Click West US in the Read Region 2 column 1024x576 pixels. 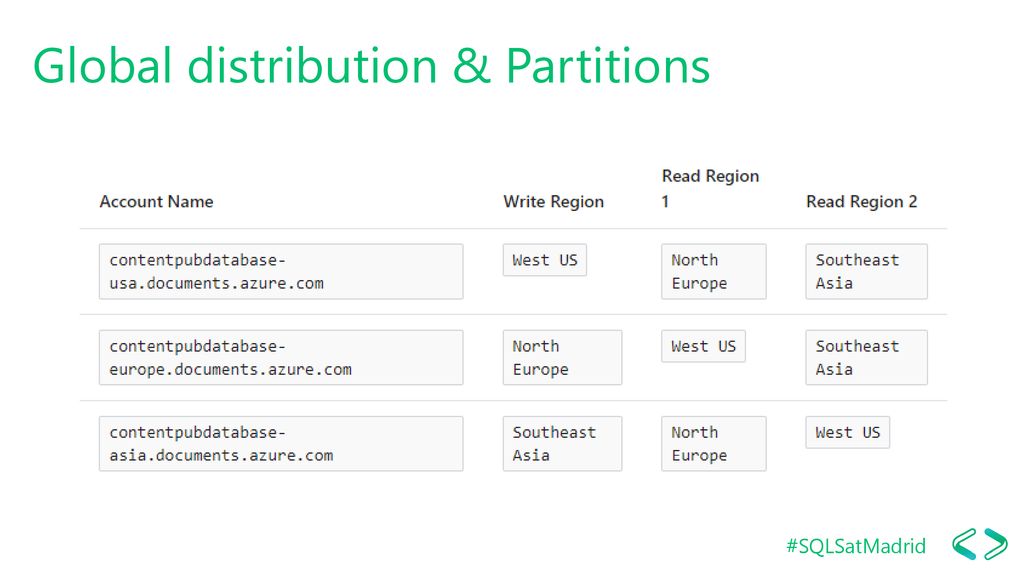848,432
